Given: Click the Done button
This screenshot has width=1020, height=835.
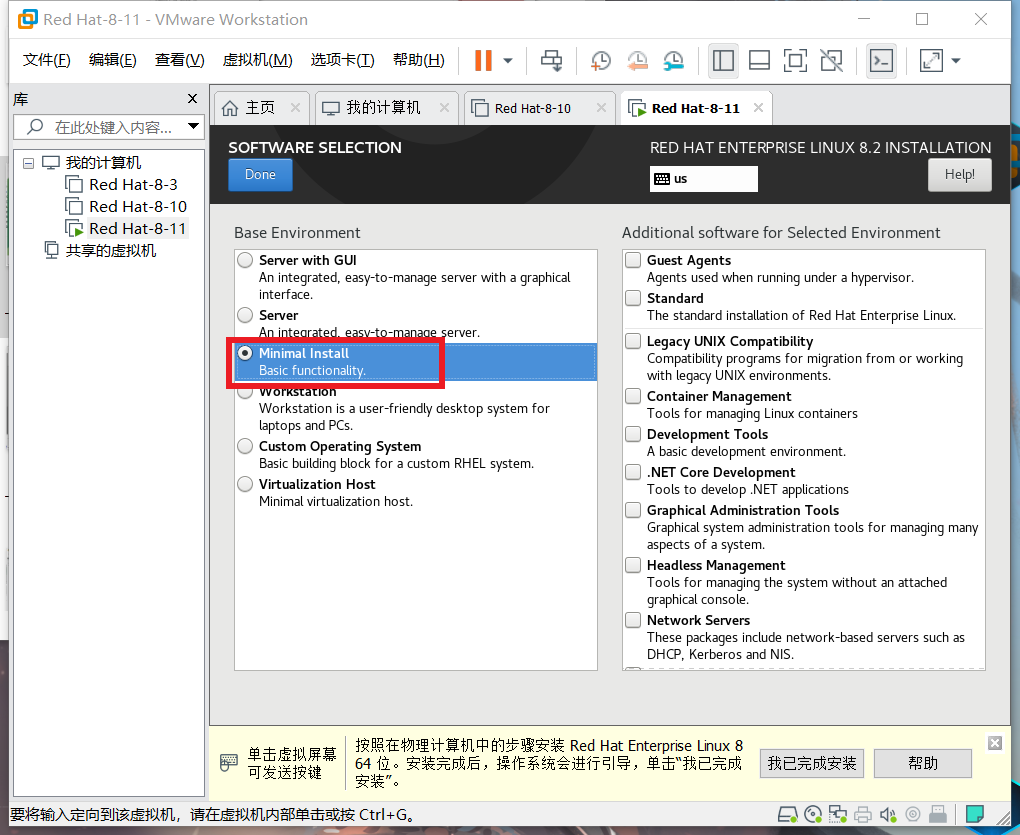Looking at the screenshot, I should 260,175.
